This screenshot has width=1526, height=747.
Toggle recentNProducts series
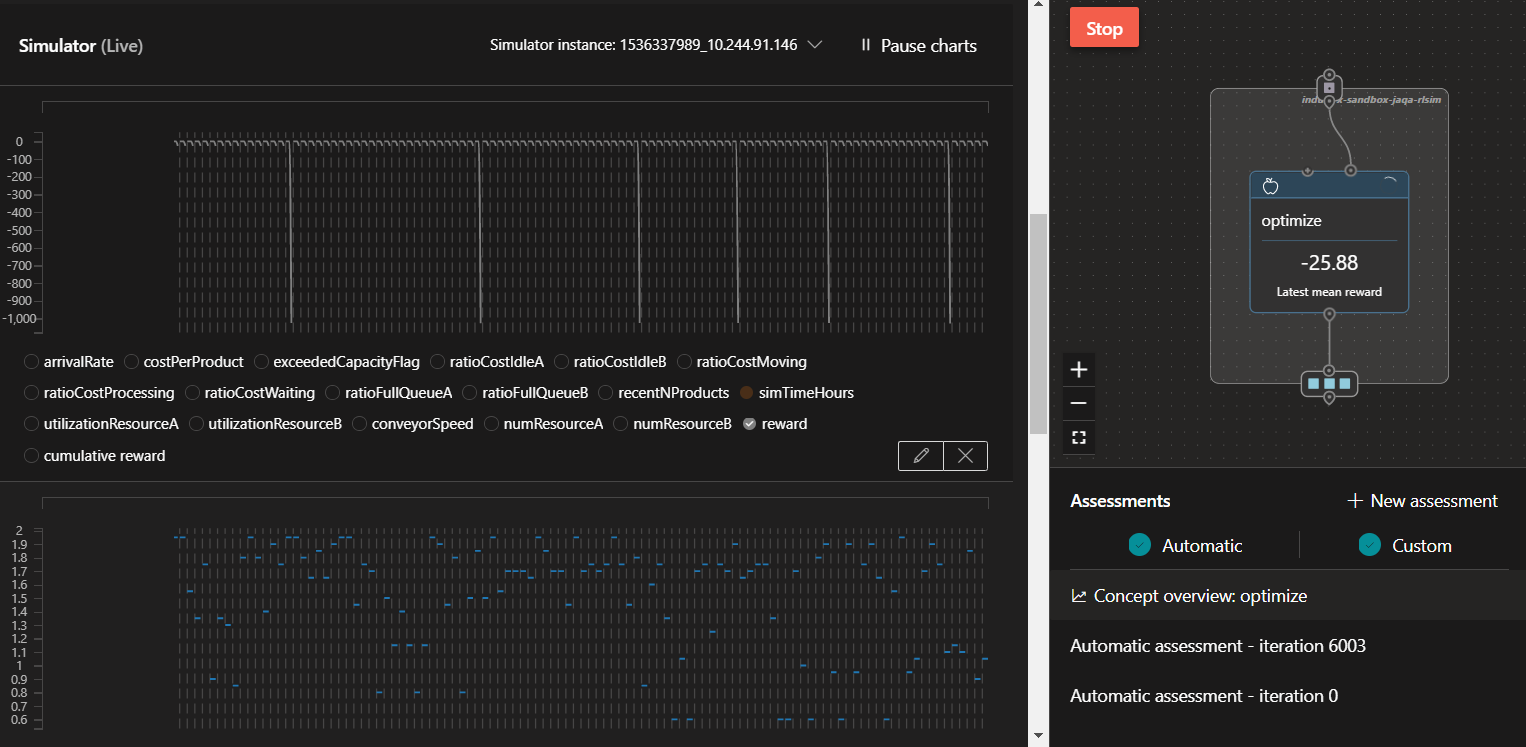(x=606, y=393)
